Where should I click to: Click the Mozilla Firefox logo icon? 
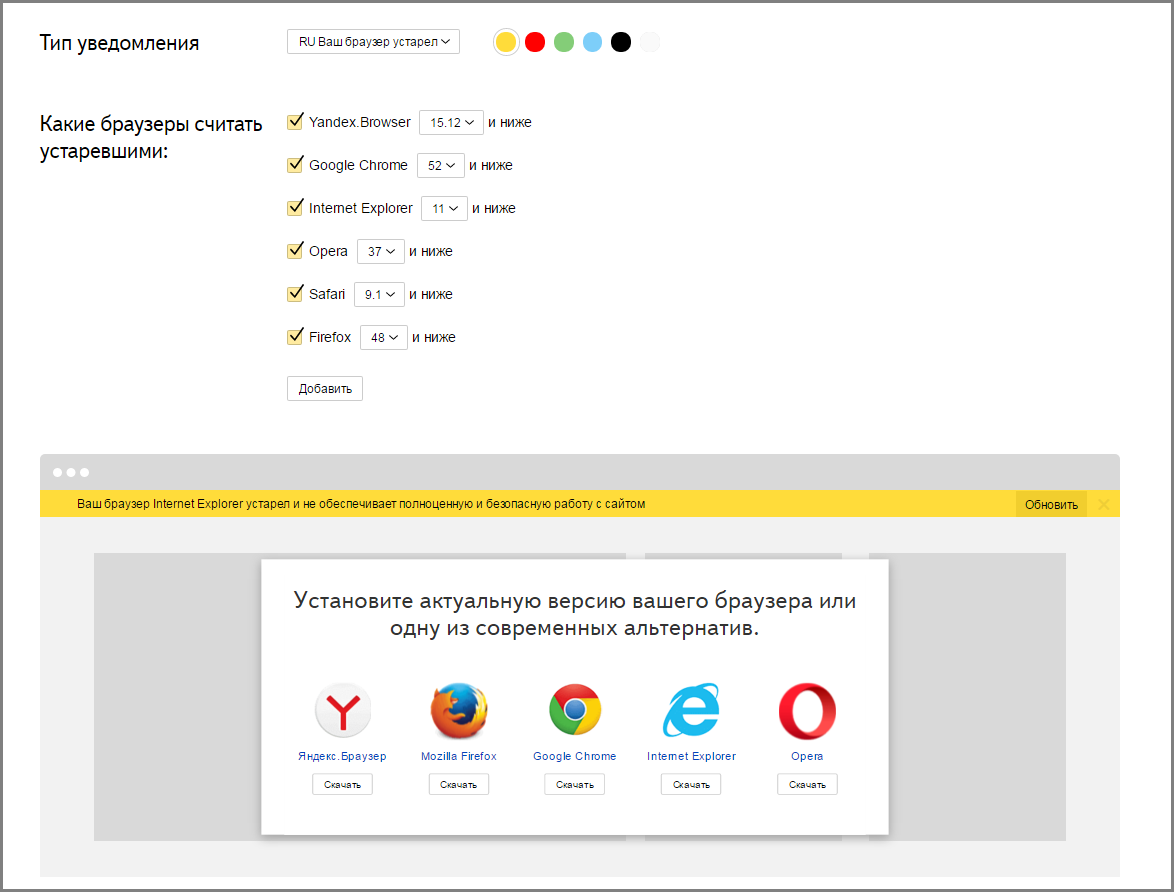(x=459, y=711)
